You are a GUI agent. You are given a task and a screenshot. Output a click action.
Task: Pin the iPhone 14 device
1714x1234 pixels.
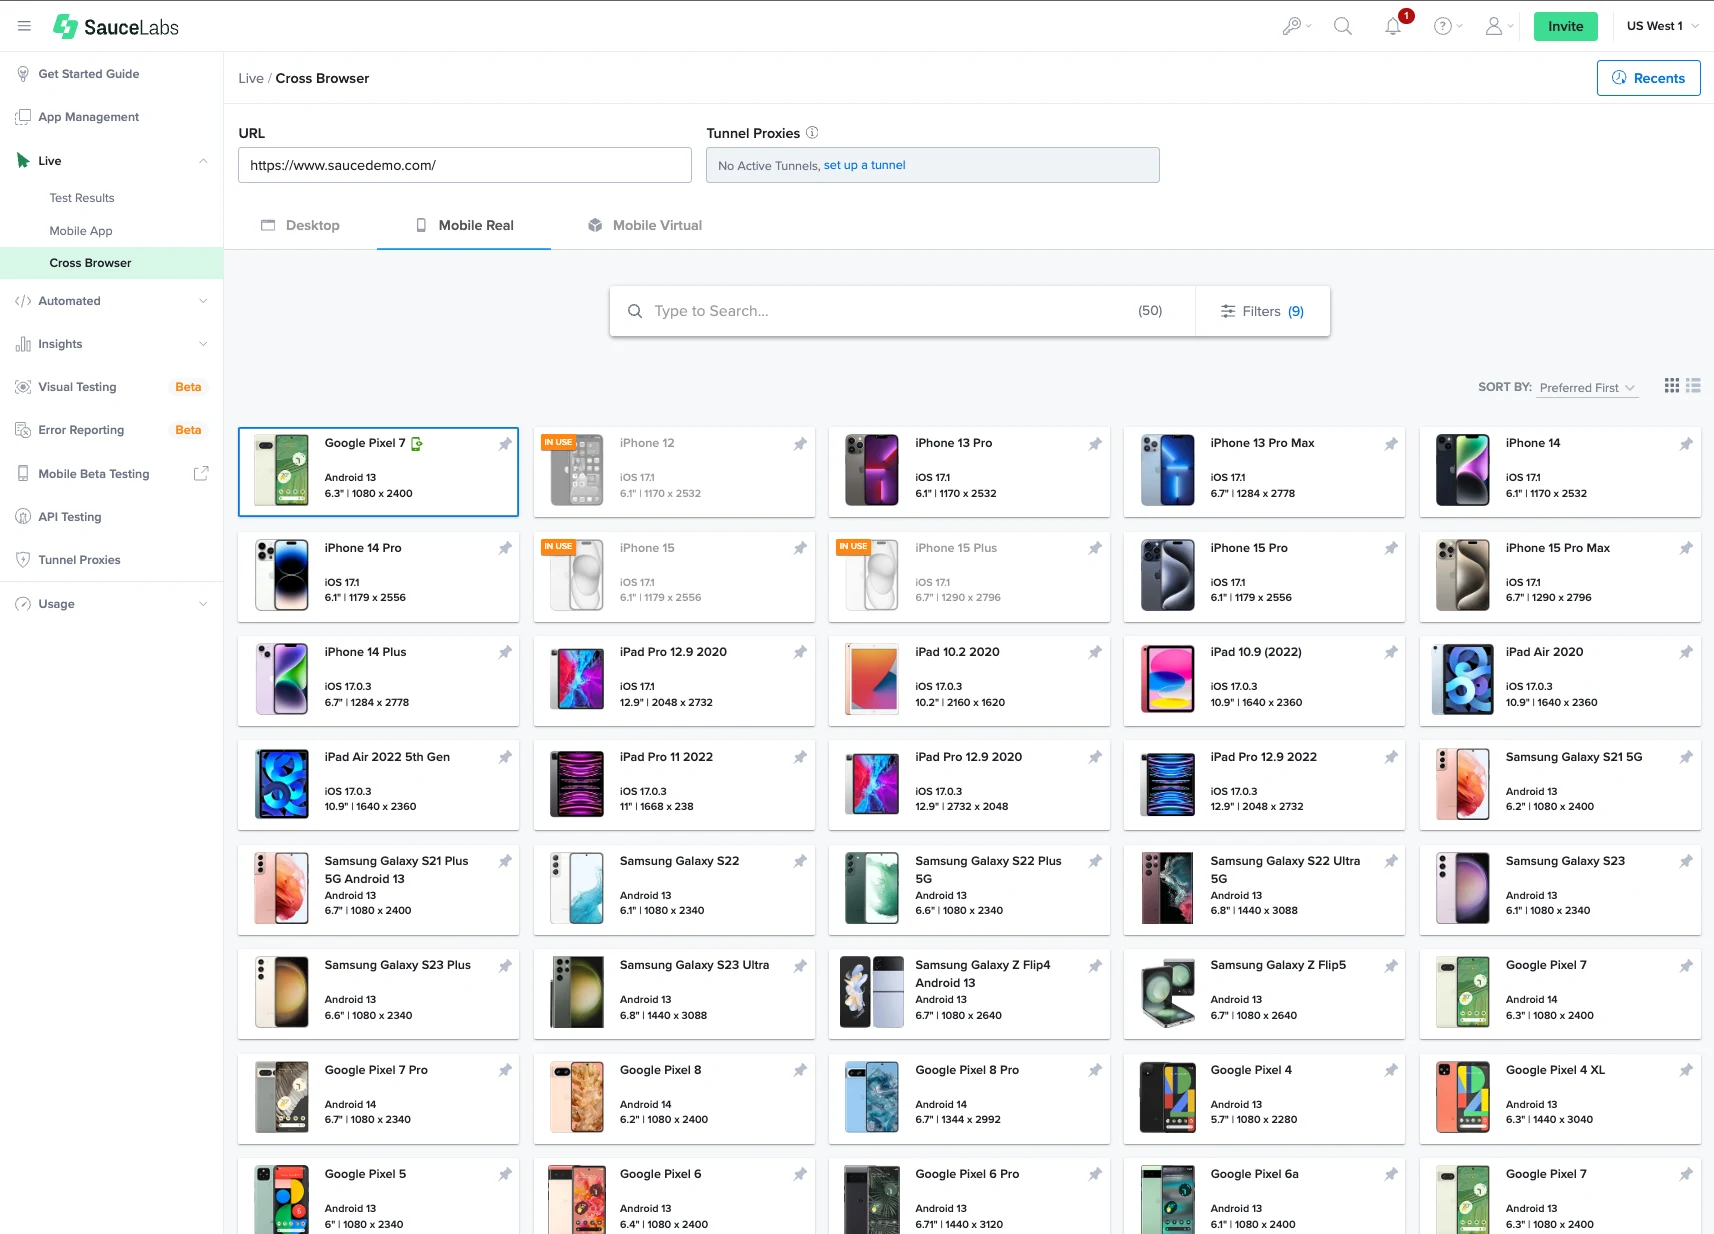[x=1686, y=444]
